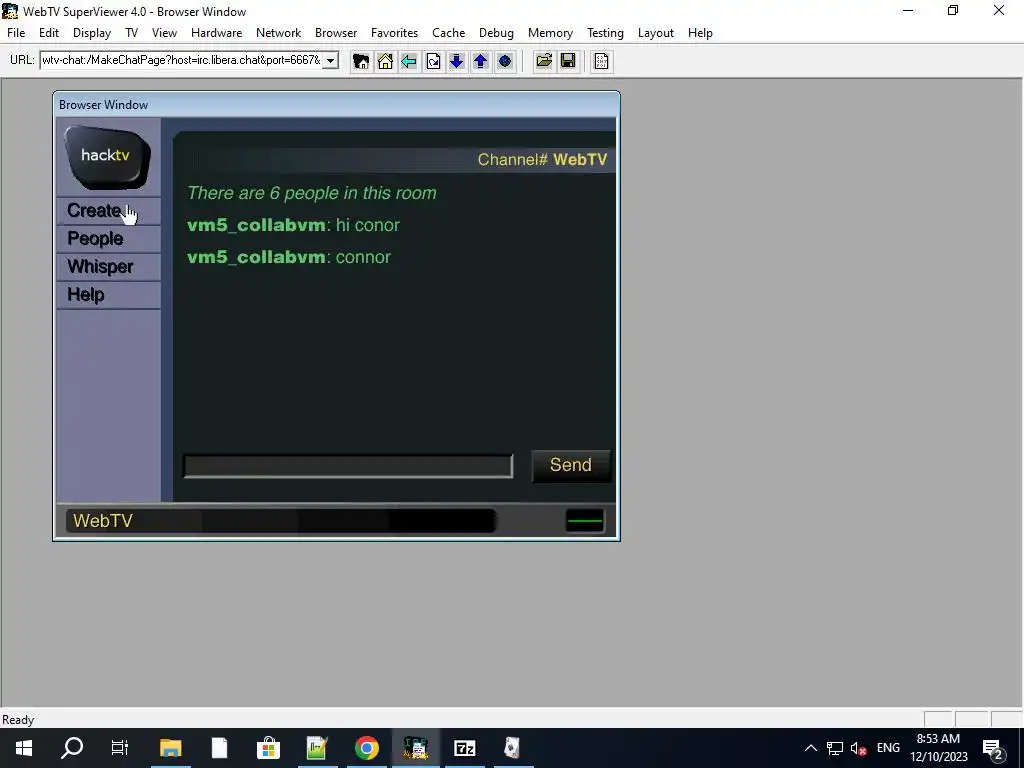Open the Favorites menu
This screenshot has height=768, width=1024.
394,33
